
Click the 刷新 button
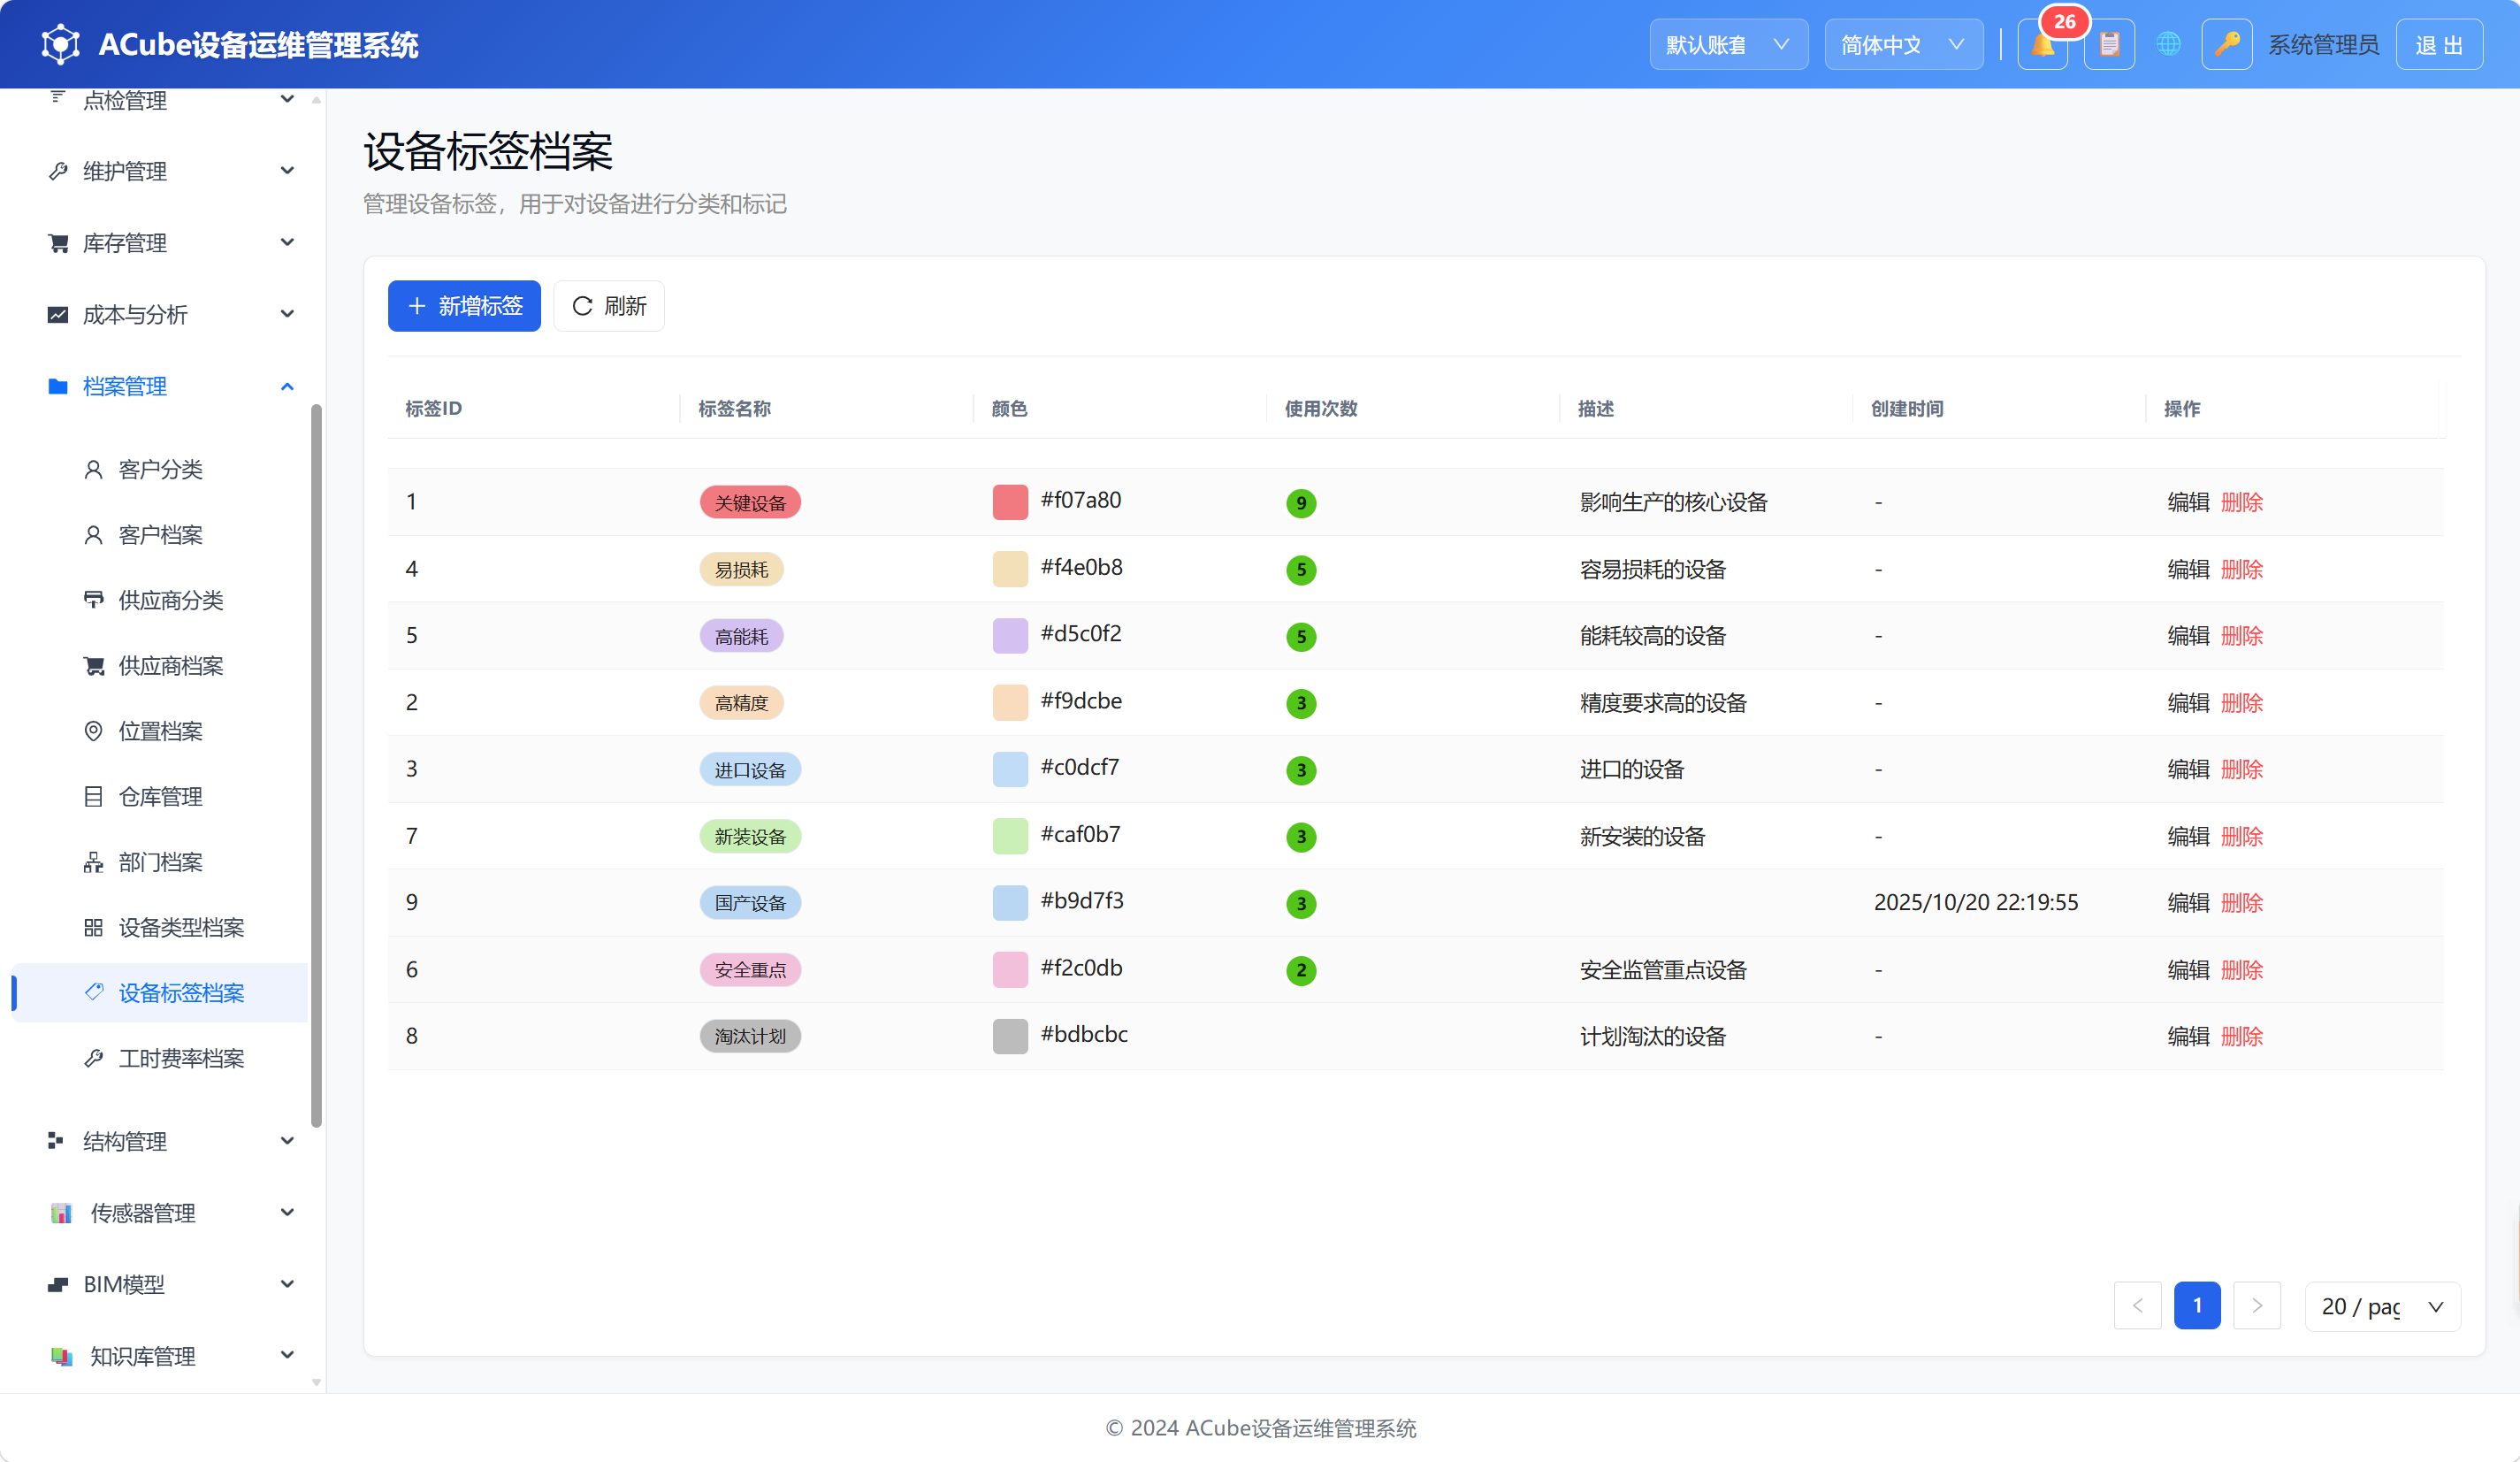pyautogui.click(x=609, y=306)
